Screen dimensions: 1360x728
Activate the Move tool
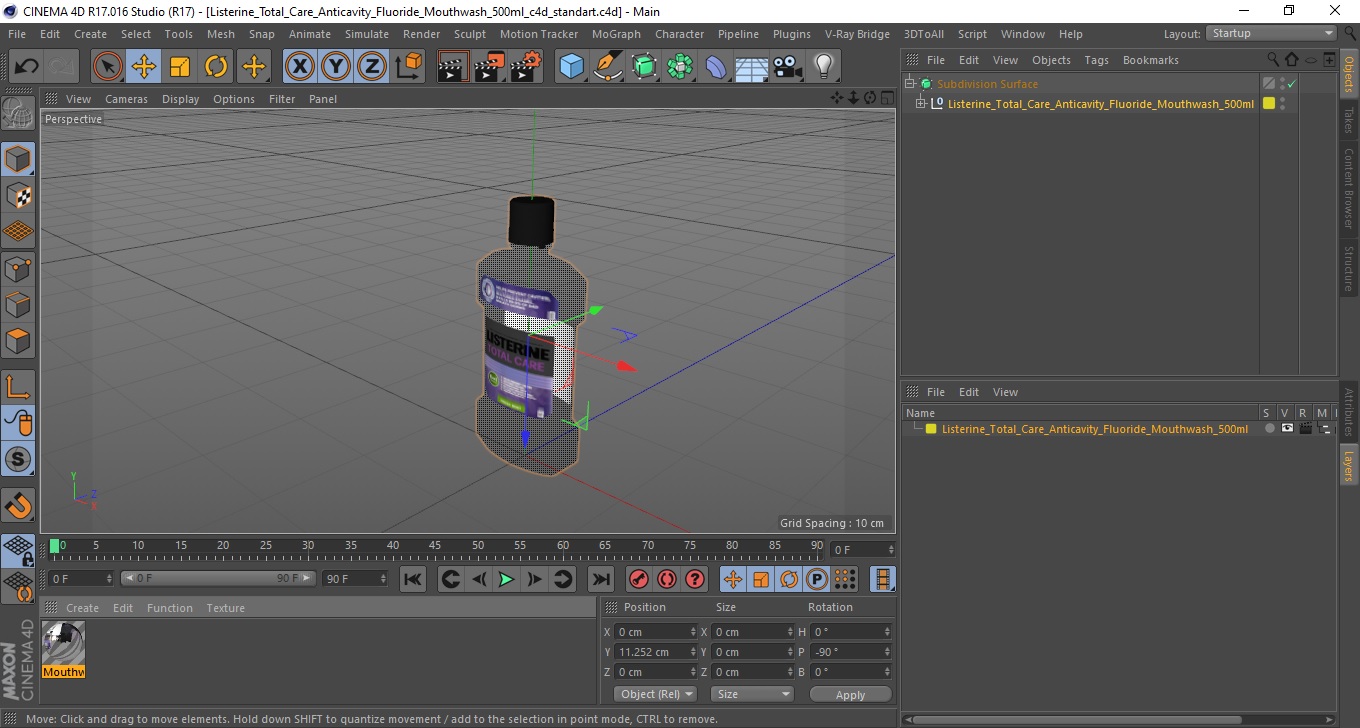pos(144,67)
